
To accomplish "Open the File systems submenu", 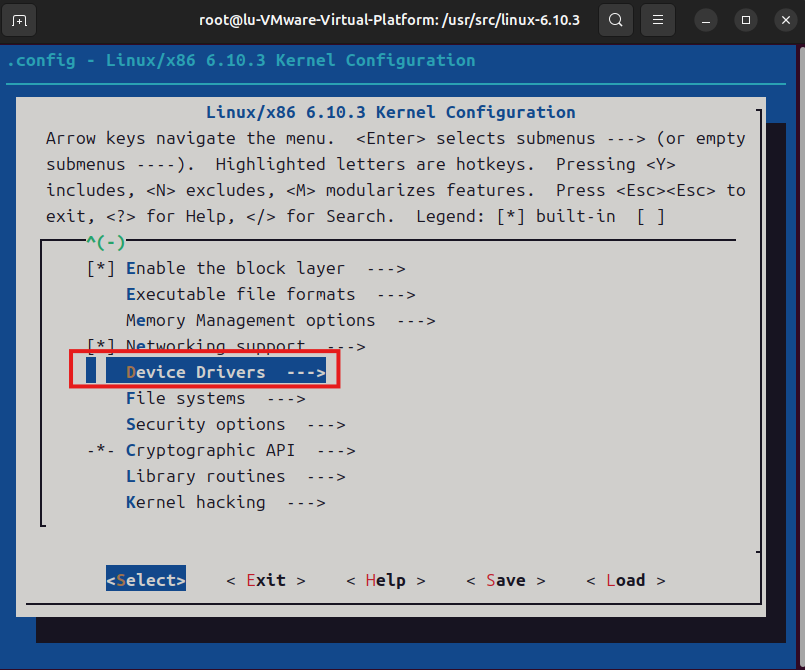I will (216, 399).
